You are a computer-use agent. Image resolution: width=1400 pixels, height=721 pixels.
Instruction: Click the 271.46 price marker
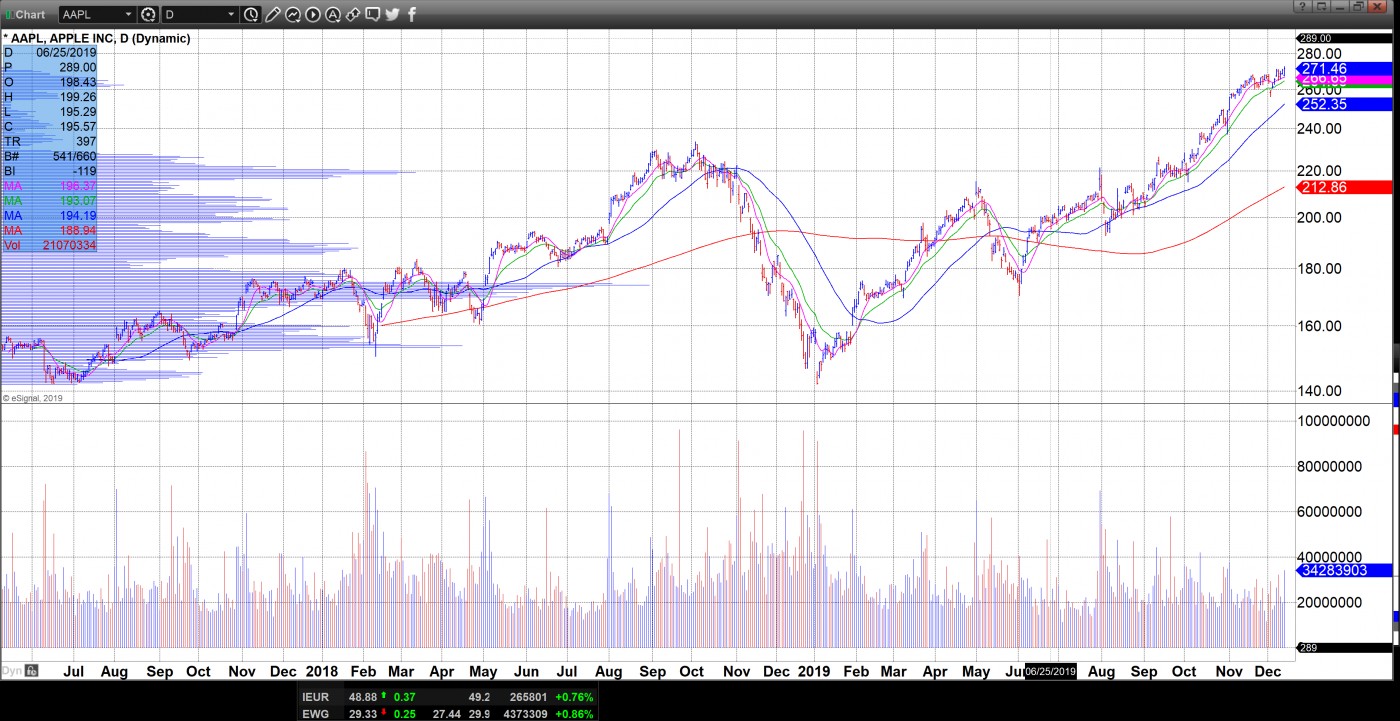click(x=1344, y=69)
